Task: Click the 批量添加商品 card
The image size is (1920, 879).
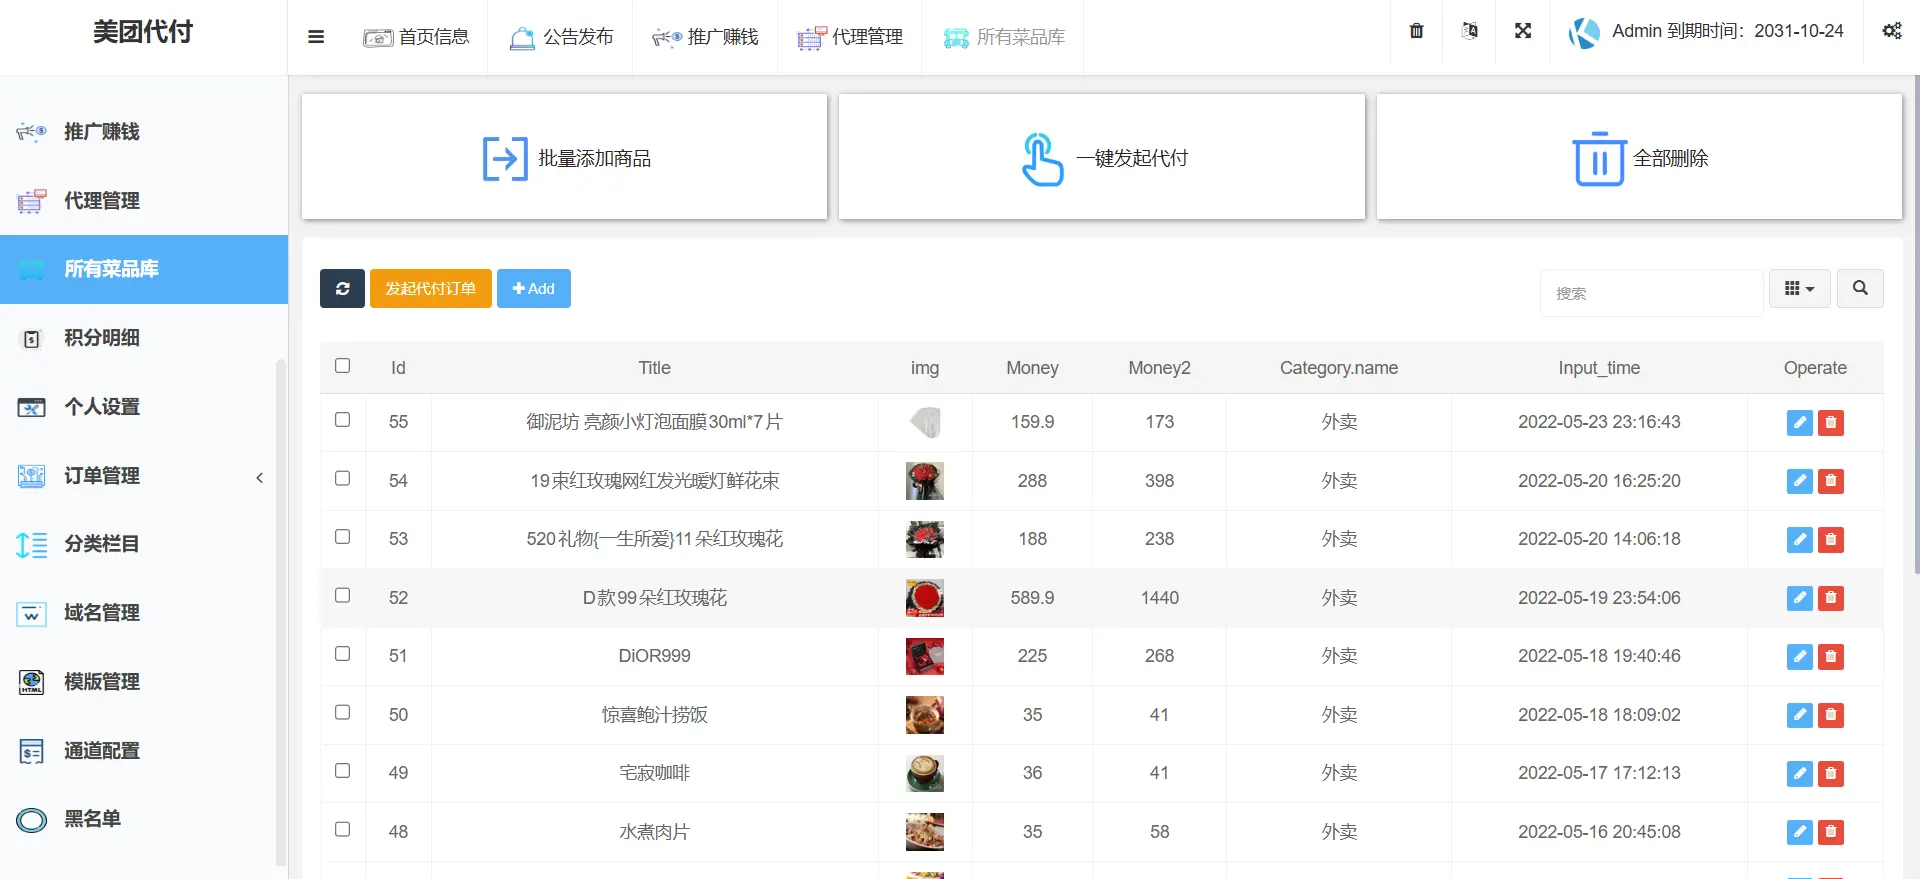Action: (565, 157)
